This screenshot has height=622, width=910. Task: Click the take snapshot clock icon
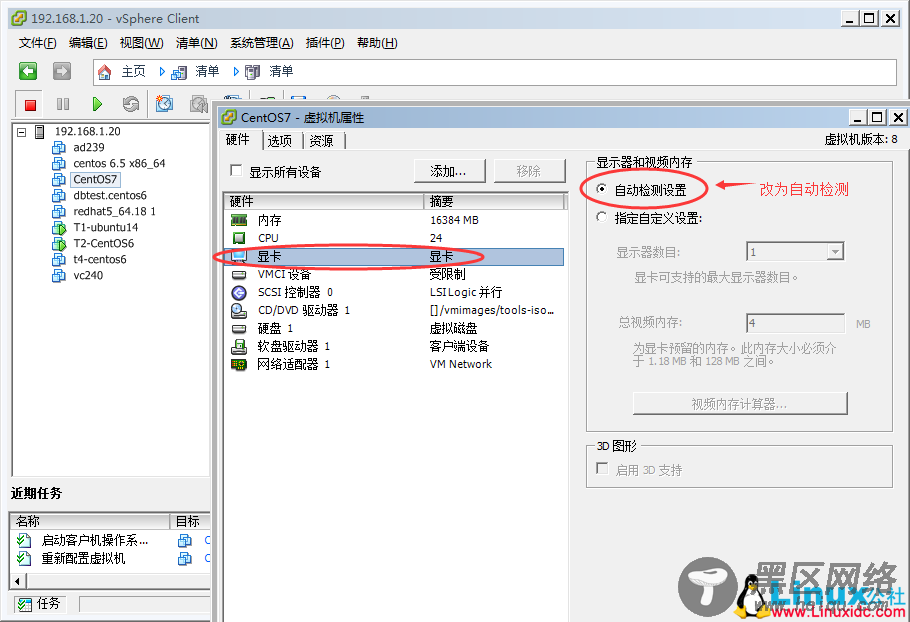[164, 104]
